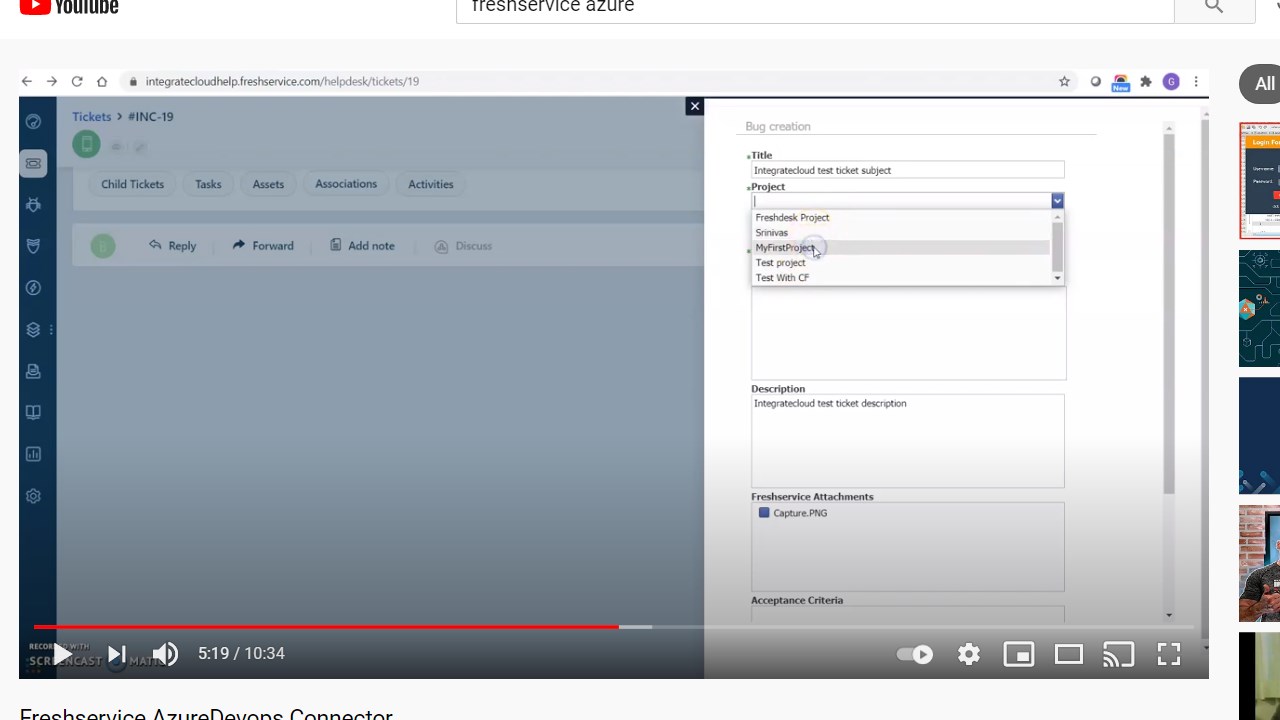Choose Test With CF option
Viewport: 1280px width, 720px height.
(900, 277)
